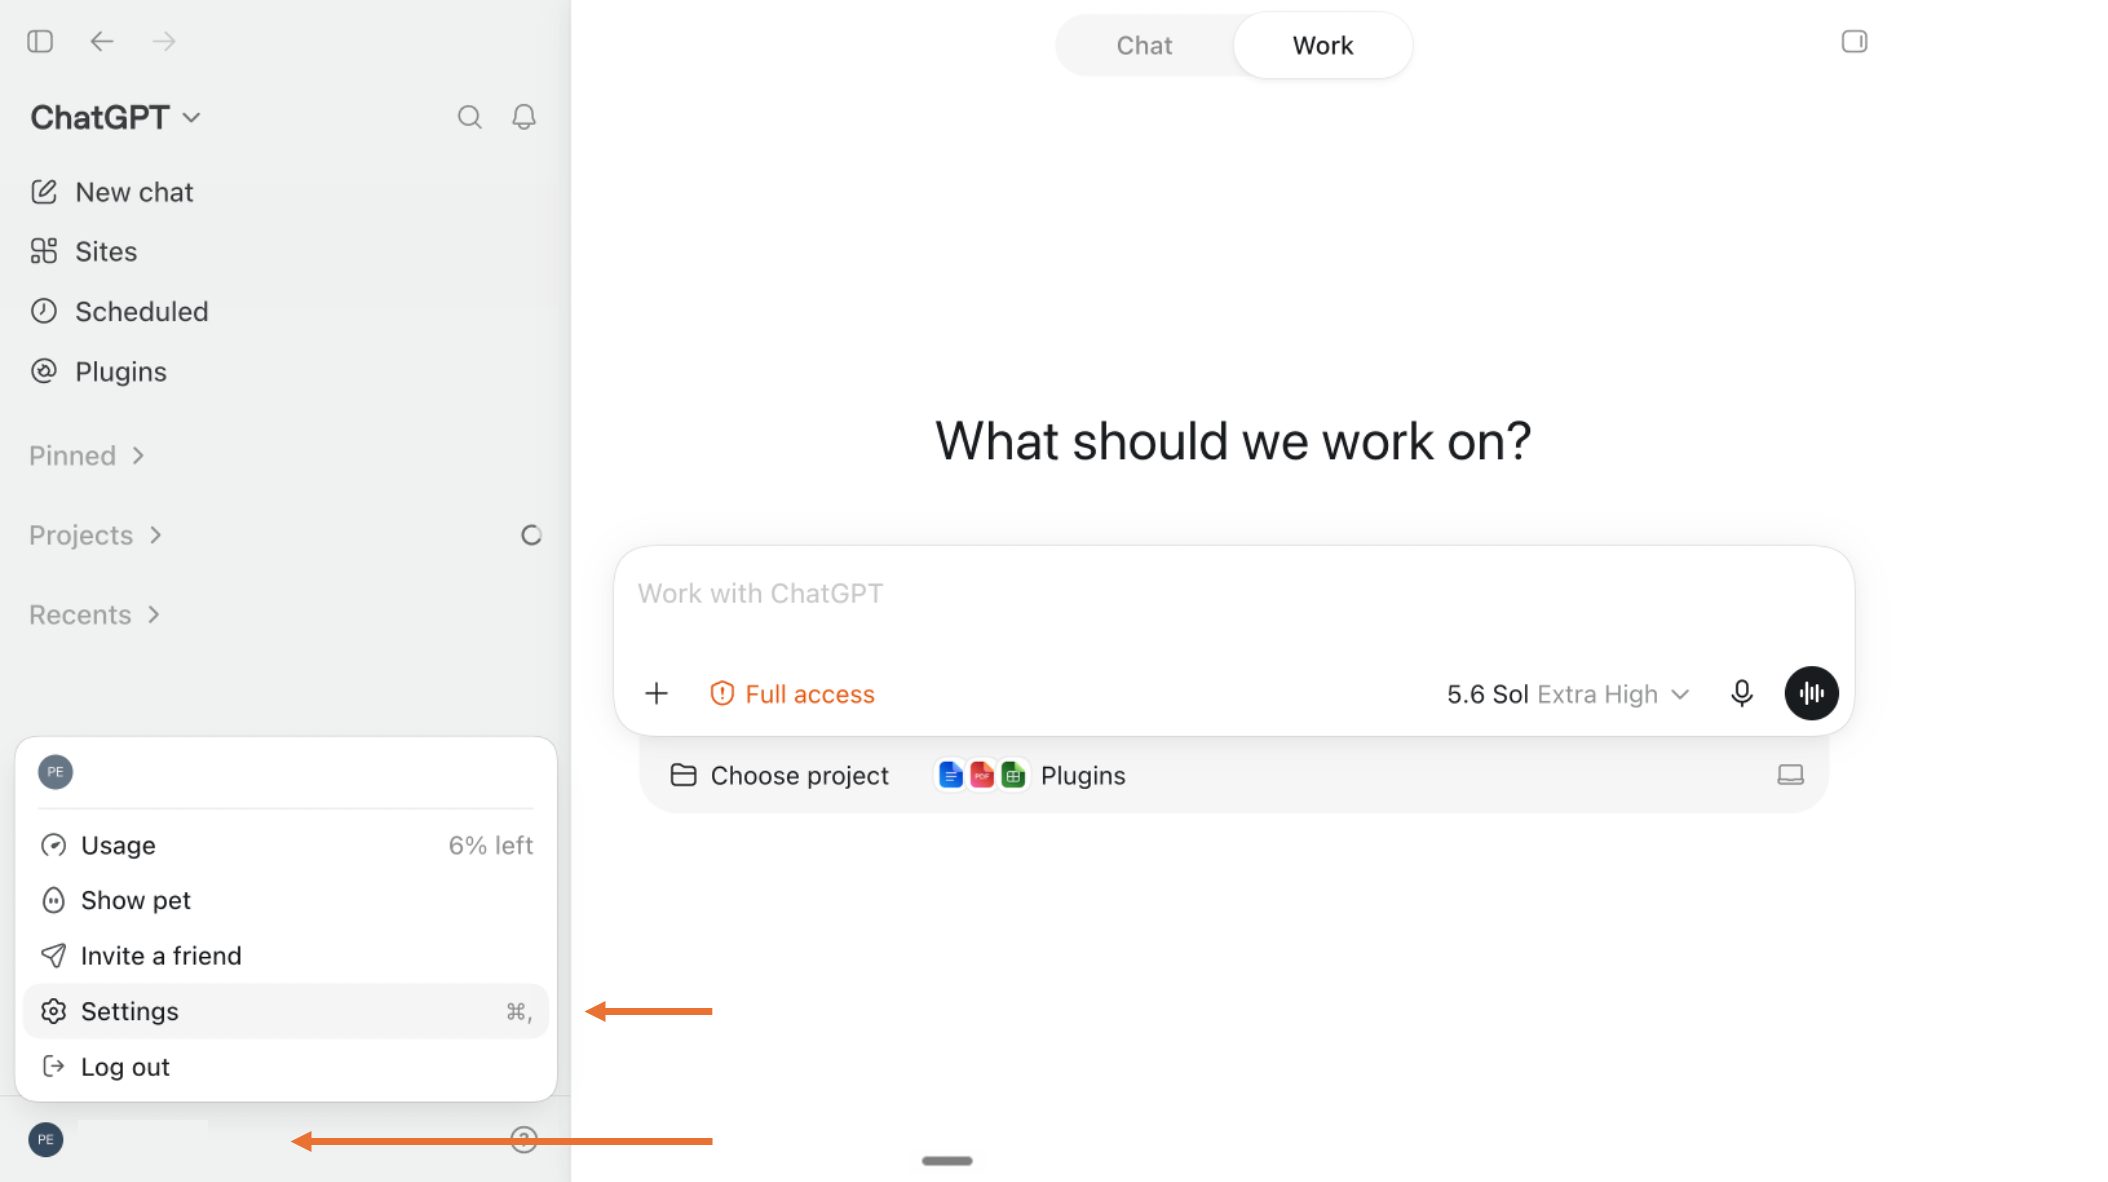
Task: Click the bottom drag handle bar
Action: (947, 1161)
